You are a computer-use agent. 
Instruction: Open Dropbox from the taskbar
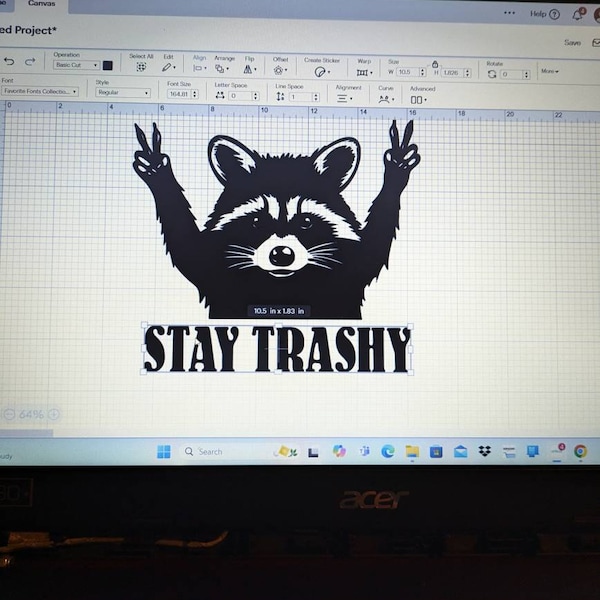pyautogui.click(x=485, y=452)
